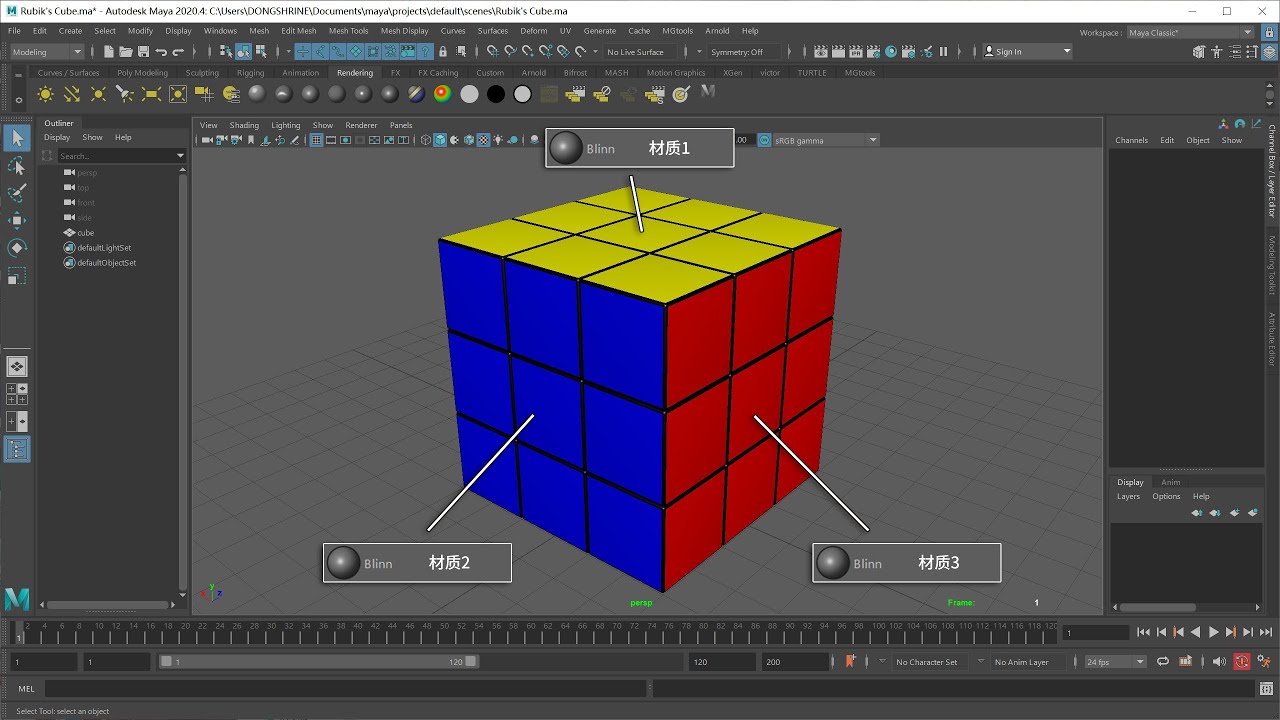
Task: Create a spot light from the shelf
Action: (125, 94)
